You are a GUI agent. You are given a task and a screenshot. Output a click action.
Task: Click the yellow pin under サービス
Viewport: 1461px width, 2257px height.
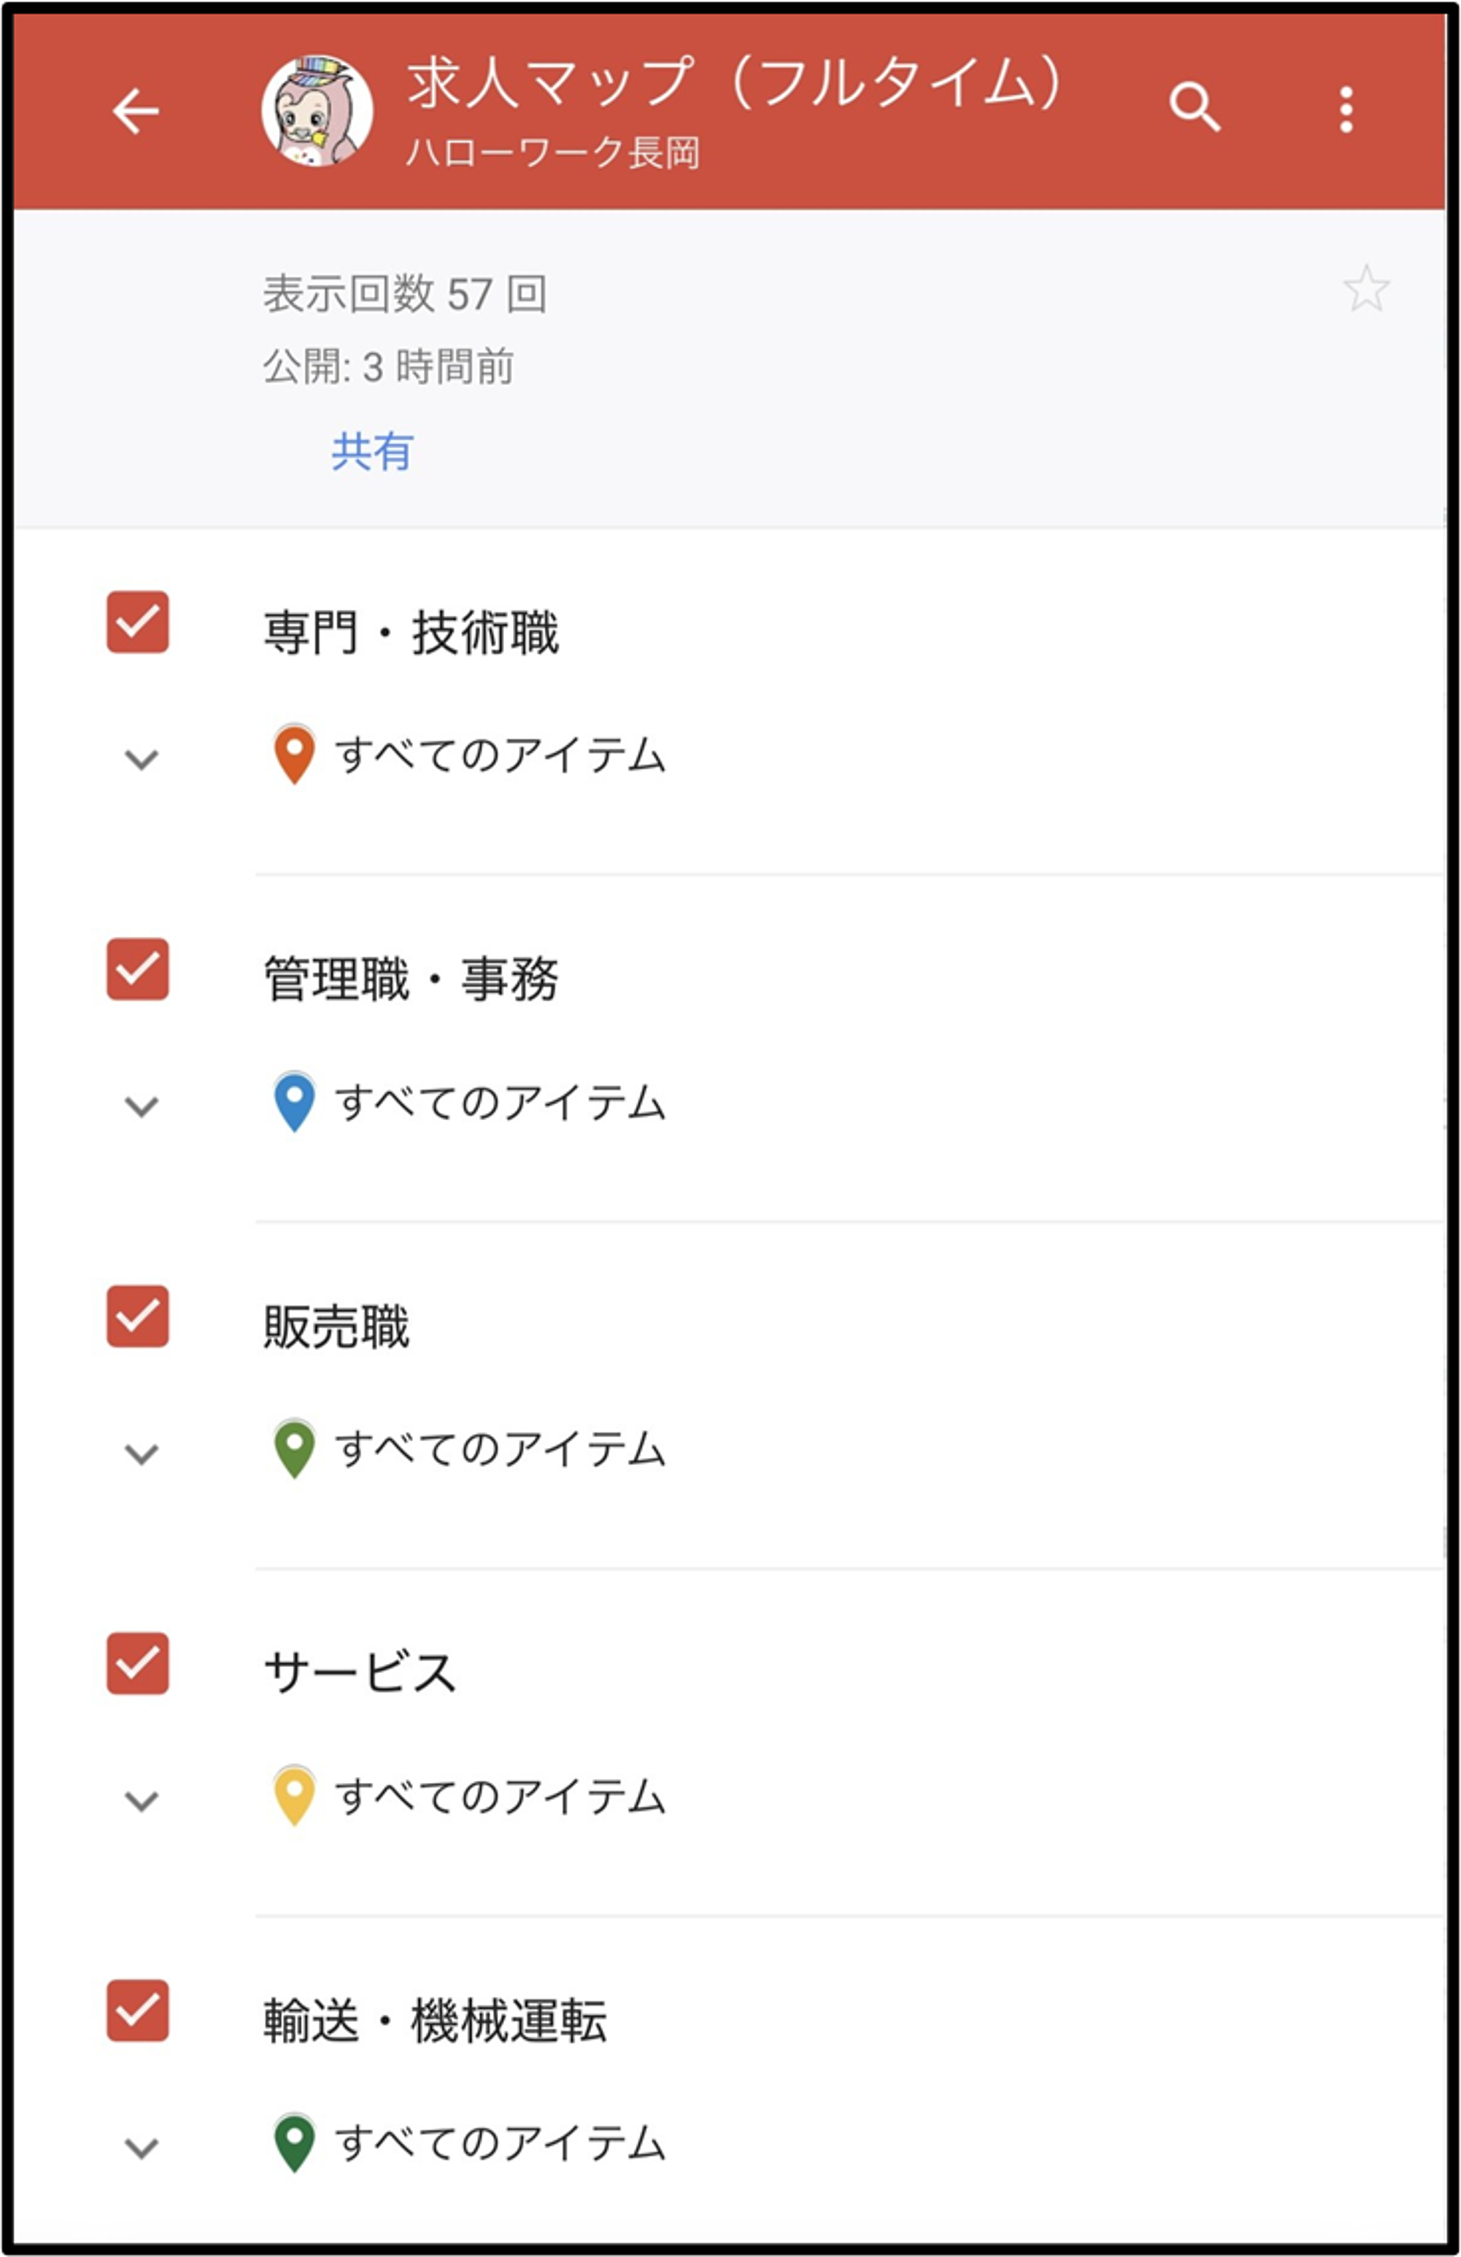click(x=294, y=1796)
